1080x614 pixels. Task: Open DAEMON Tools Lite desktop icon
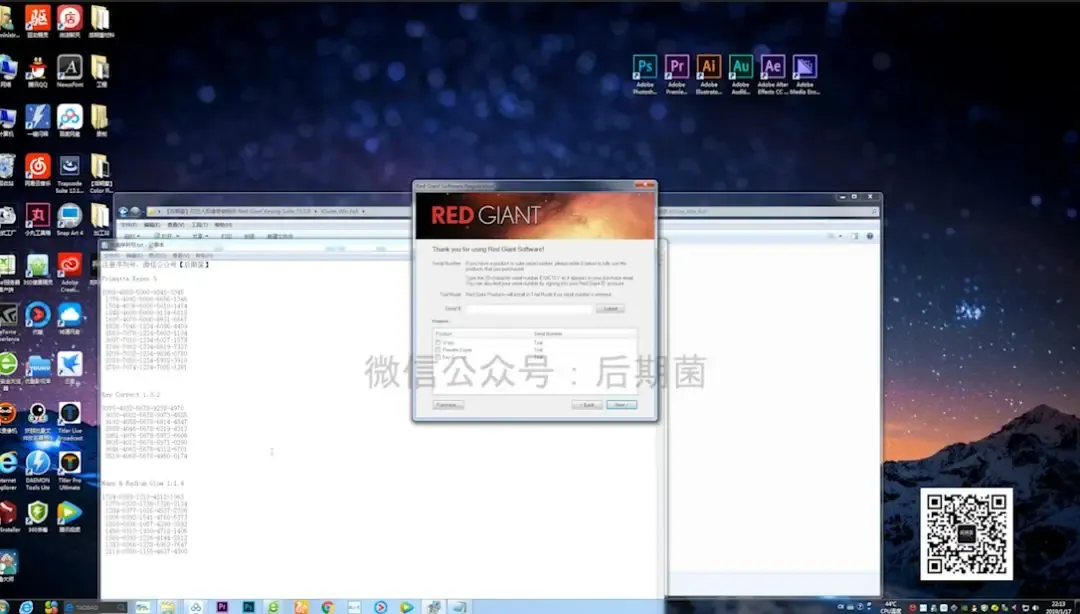(x=37, y=470)
